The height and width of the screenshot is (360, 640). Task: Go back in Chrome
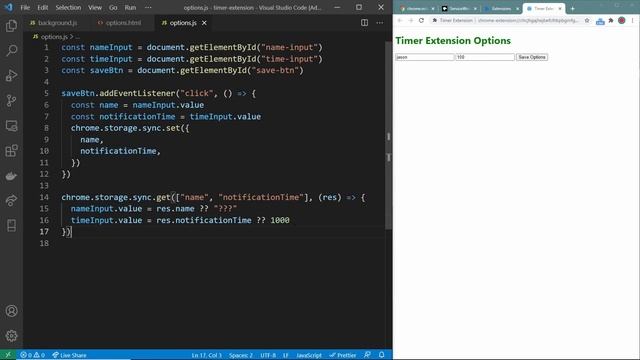coord(400,20)
